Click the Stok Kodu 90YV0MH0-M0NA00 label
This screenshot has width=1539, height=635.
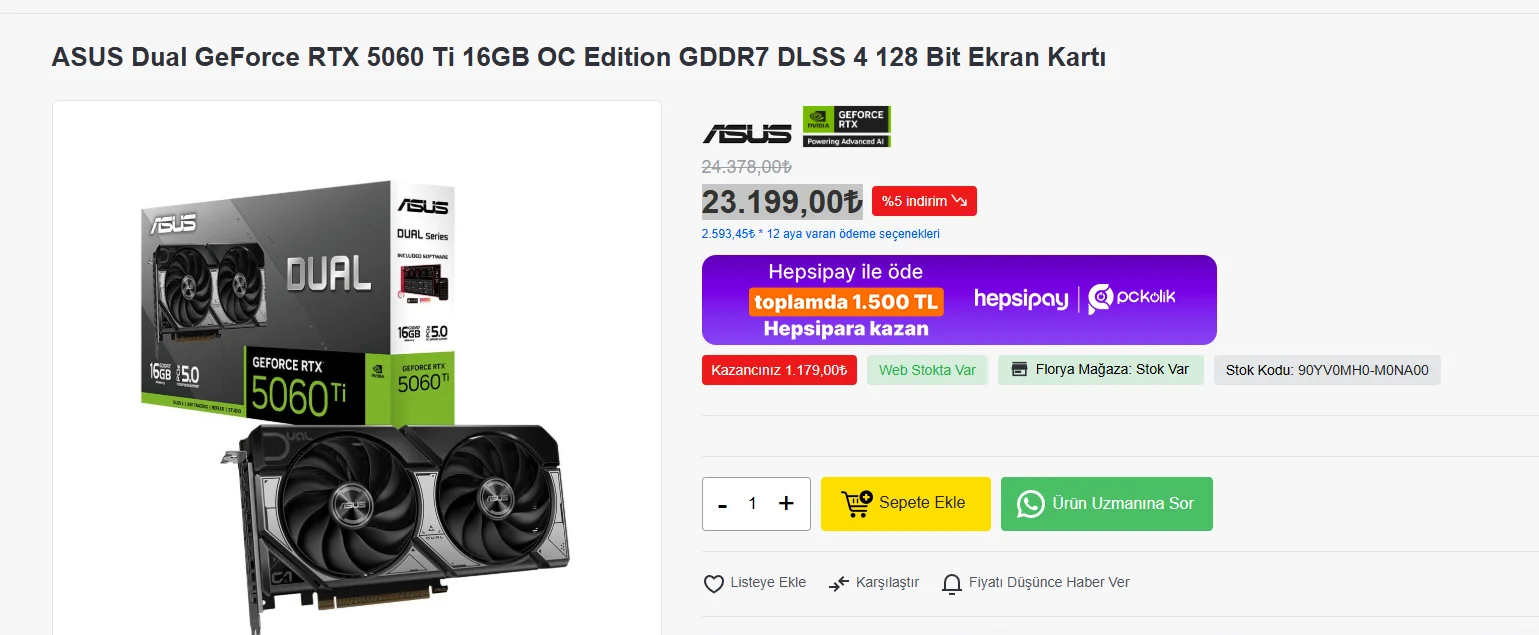click(x=1327, y=370)
